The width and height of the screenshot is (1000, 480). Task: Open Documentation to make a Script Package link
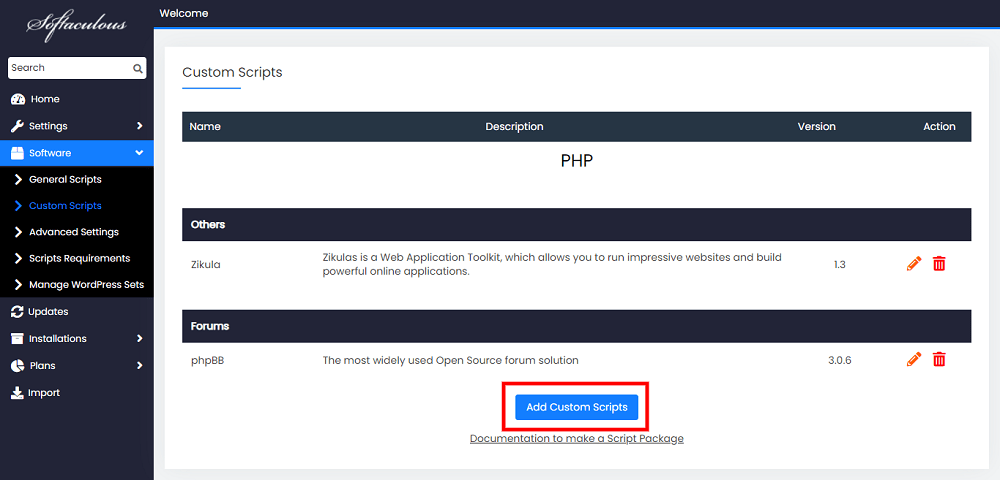click(x=577, y=439)
